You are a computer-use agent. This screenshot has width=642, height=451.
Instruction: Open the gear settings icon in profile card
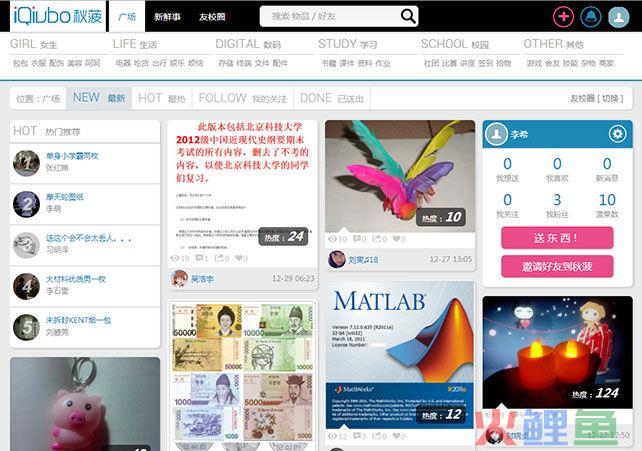tap(617, 134)
